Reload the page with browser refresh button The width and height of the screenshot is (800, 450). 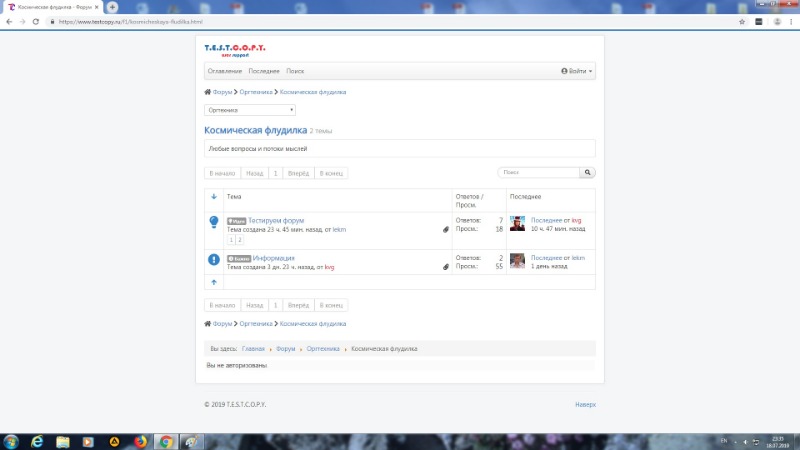[x=37, y=21]
